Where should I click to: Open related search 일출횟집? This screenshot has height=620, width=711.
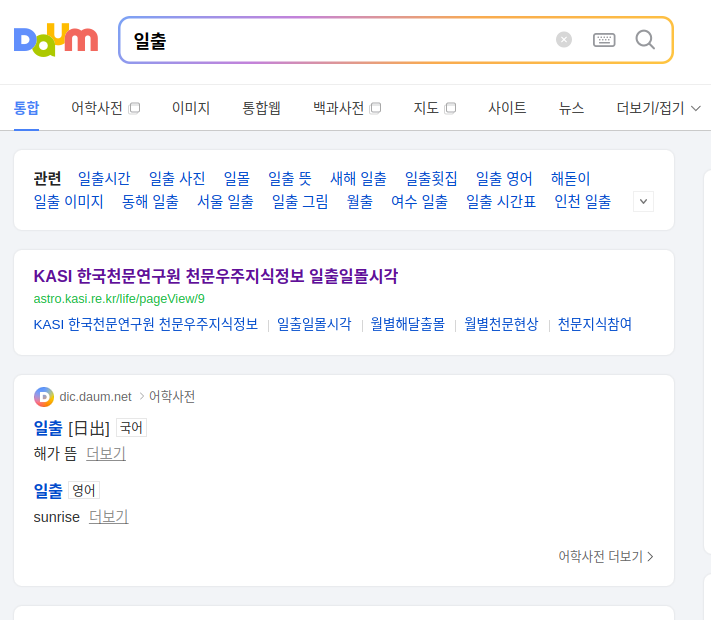point(431,178)
